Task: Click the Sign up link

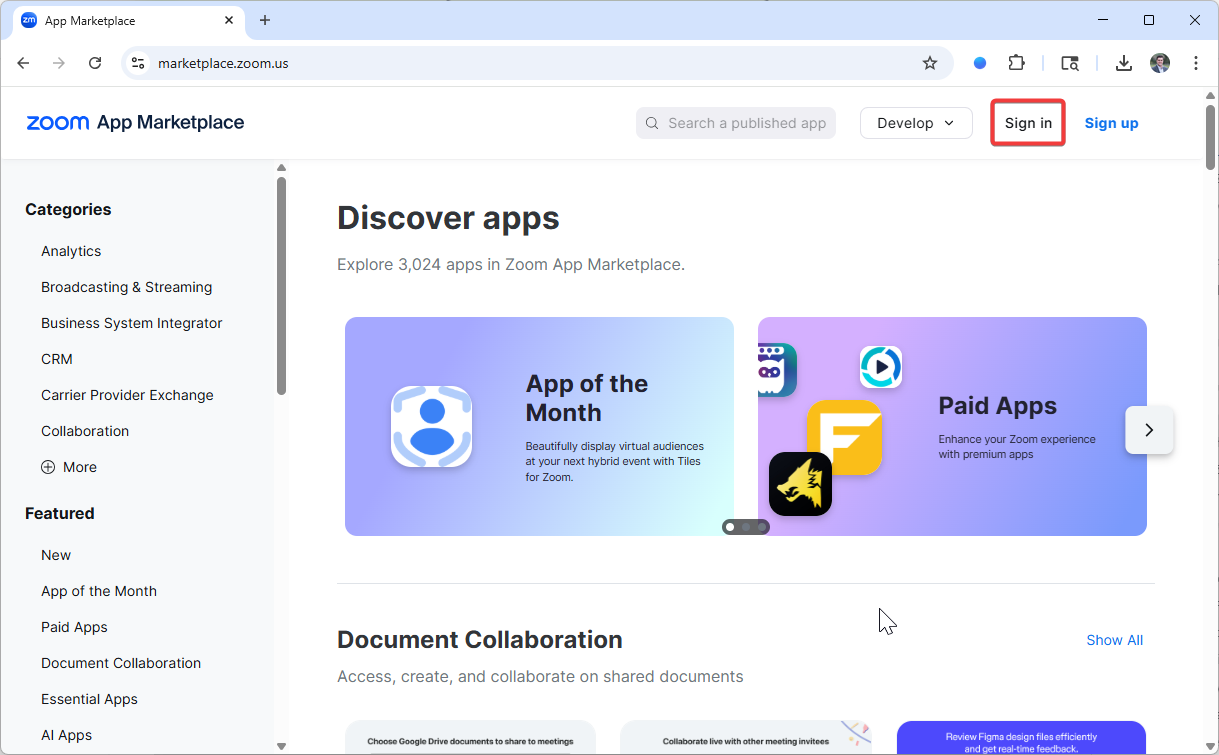Action: coord(1111,123)
